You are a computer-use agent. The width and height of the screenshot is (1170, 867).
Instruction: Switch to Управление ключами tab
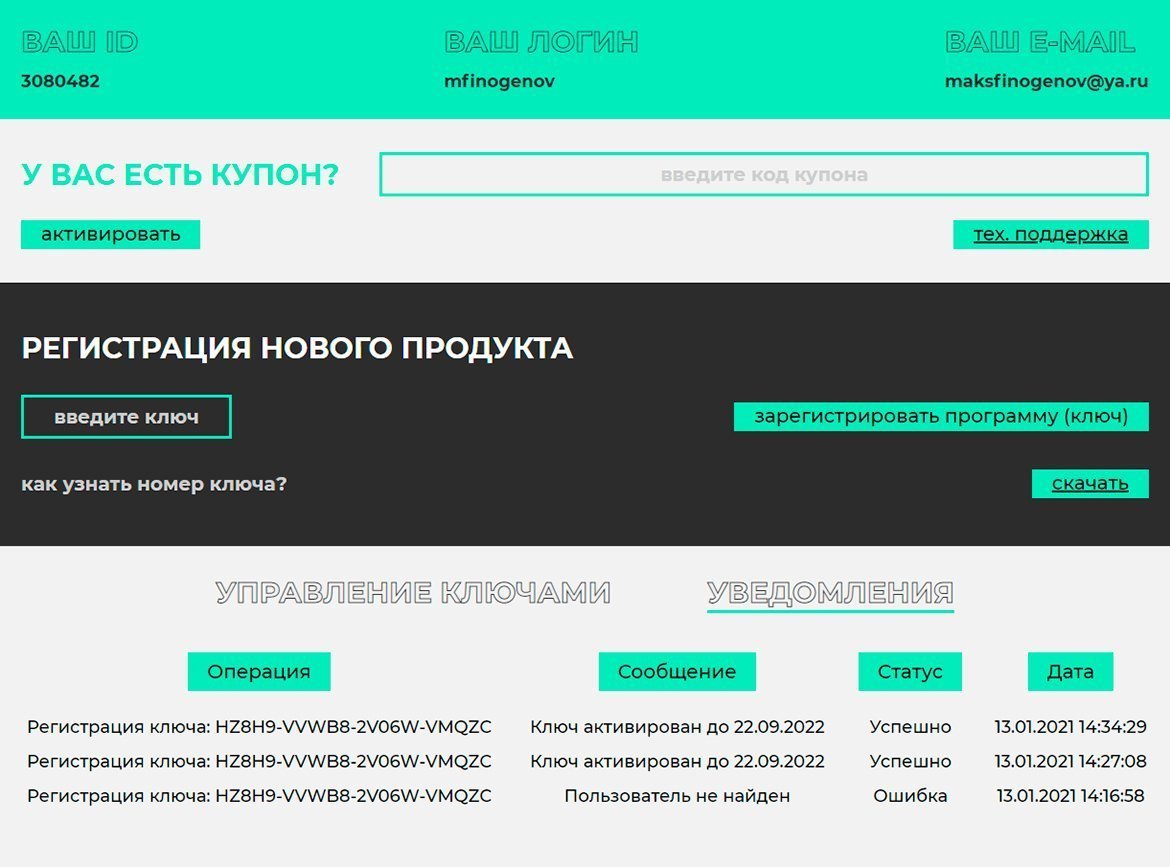coord(413,593)
